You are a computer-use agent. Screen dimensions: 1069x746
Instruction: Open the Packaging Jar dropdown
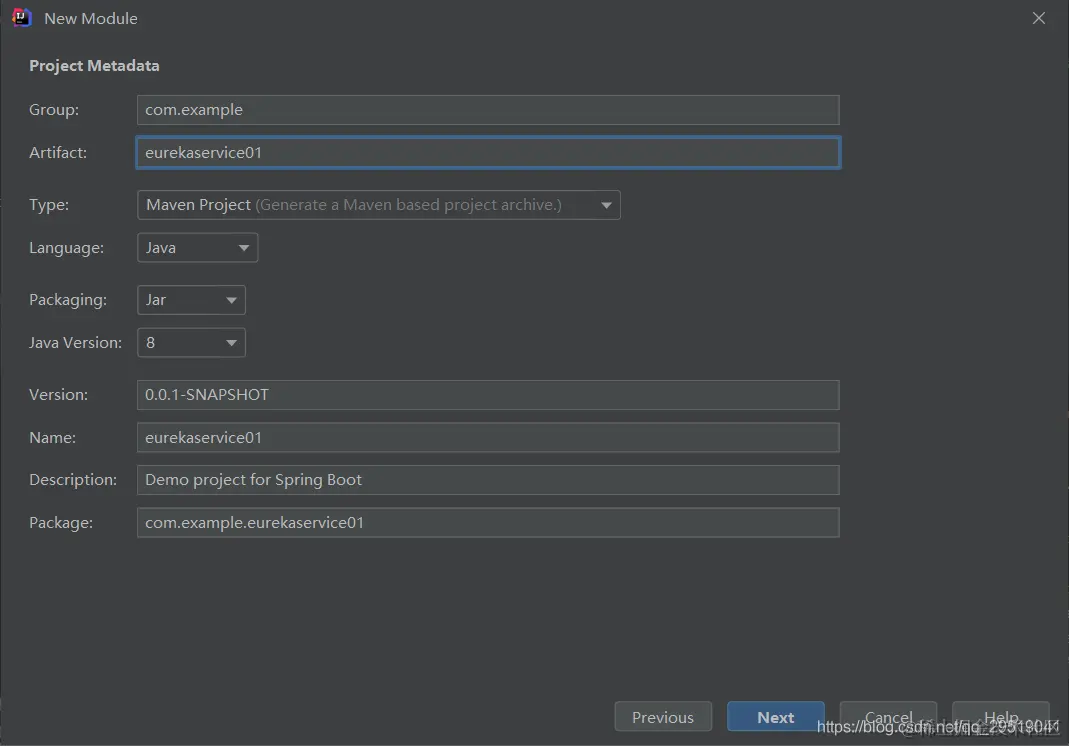tap(192, 300)
